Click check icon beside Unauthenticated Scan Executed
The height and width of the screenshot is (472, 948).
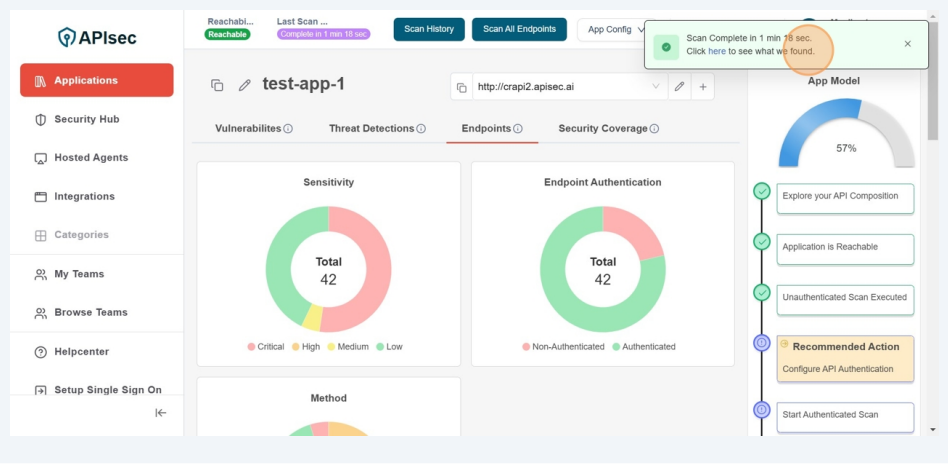click(762, 293)
